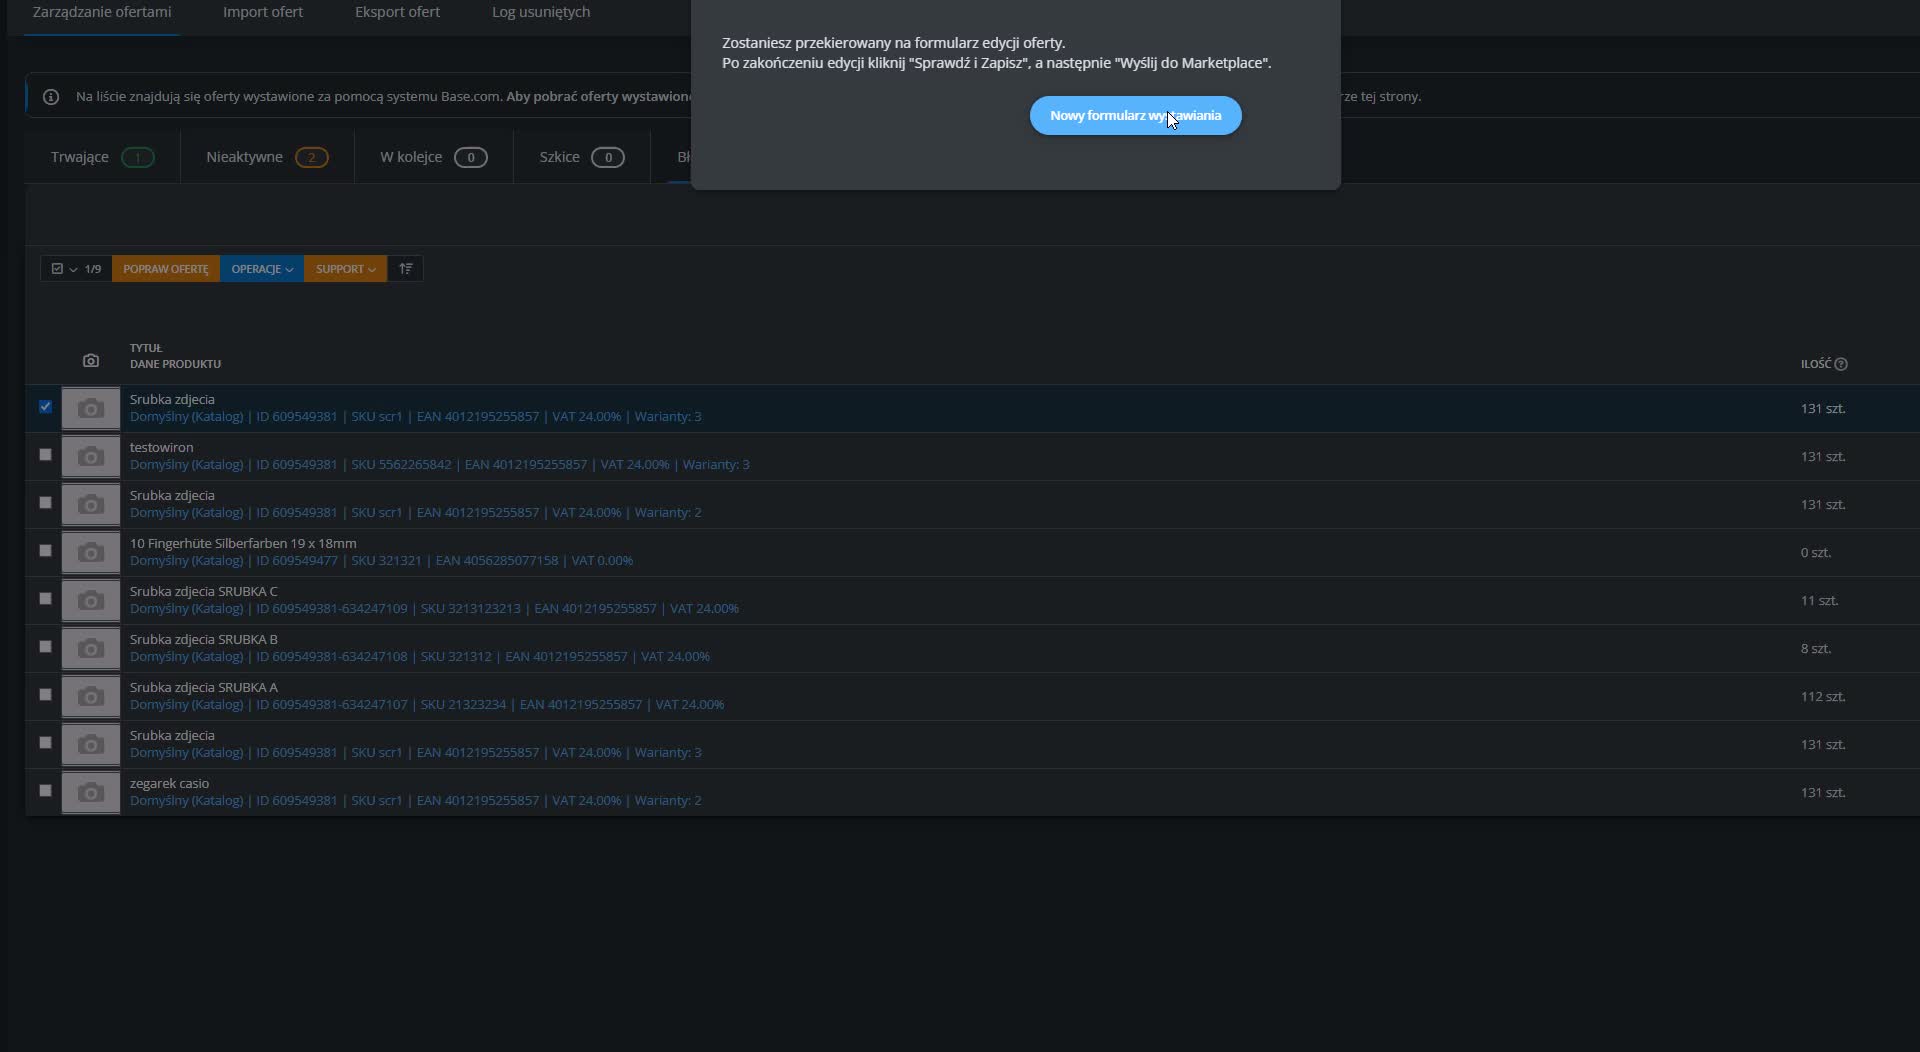Click the zegarek casio offer title
Image resolution: width=1920 pixels, height=1052 pixels.
point(170,783)
